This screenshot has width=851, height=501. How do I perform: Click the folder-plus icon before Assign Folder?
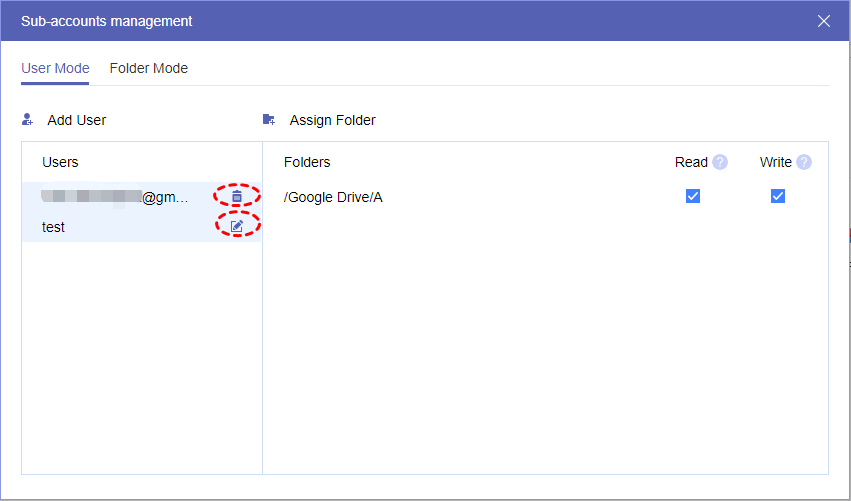point(268,120)
